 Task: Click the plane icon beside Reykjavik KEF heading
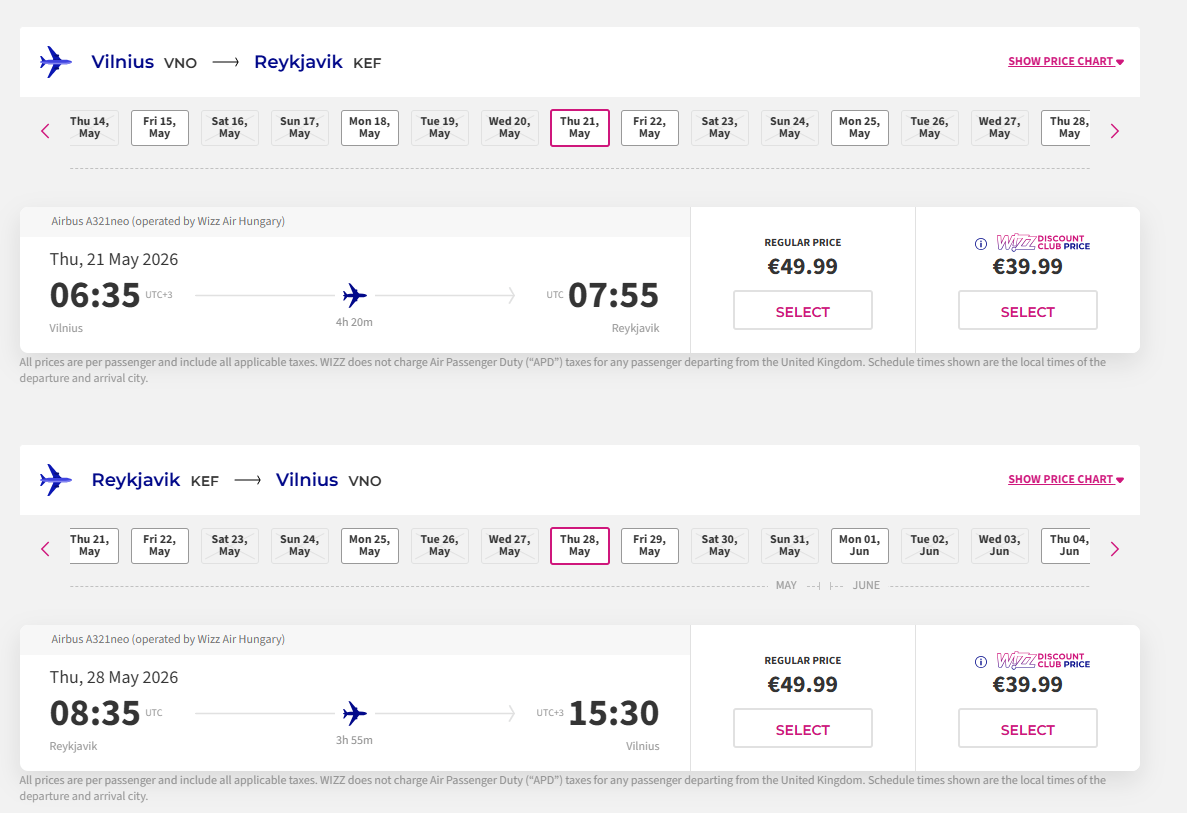(56, 480)
